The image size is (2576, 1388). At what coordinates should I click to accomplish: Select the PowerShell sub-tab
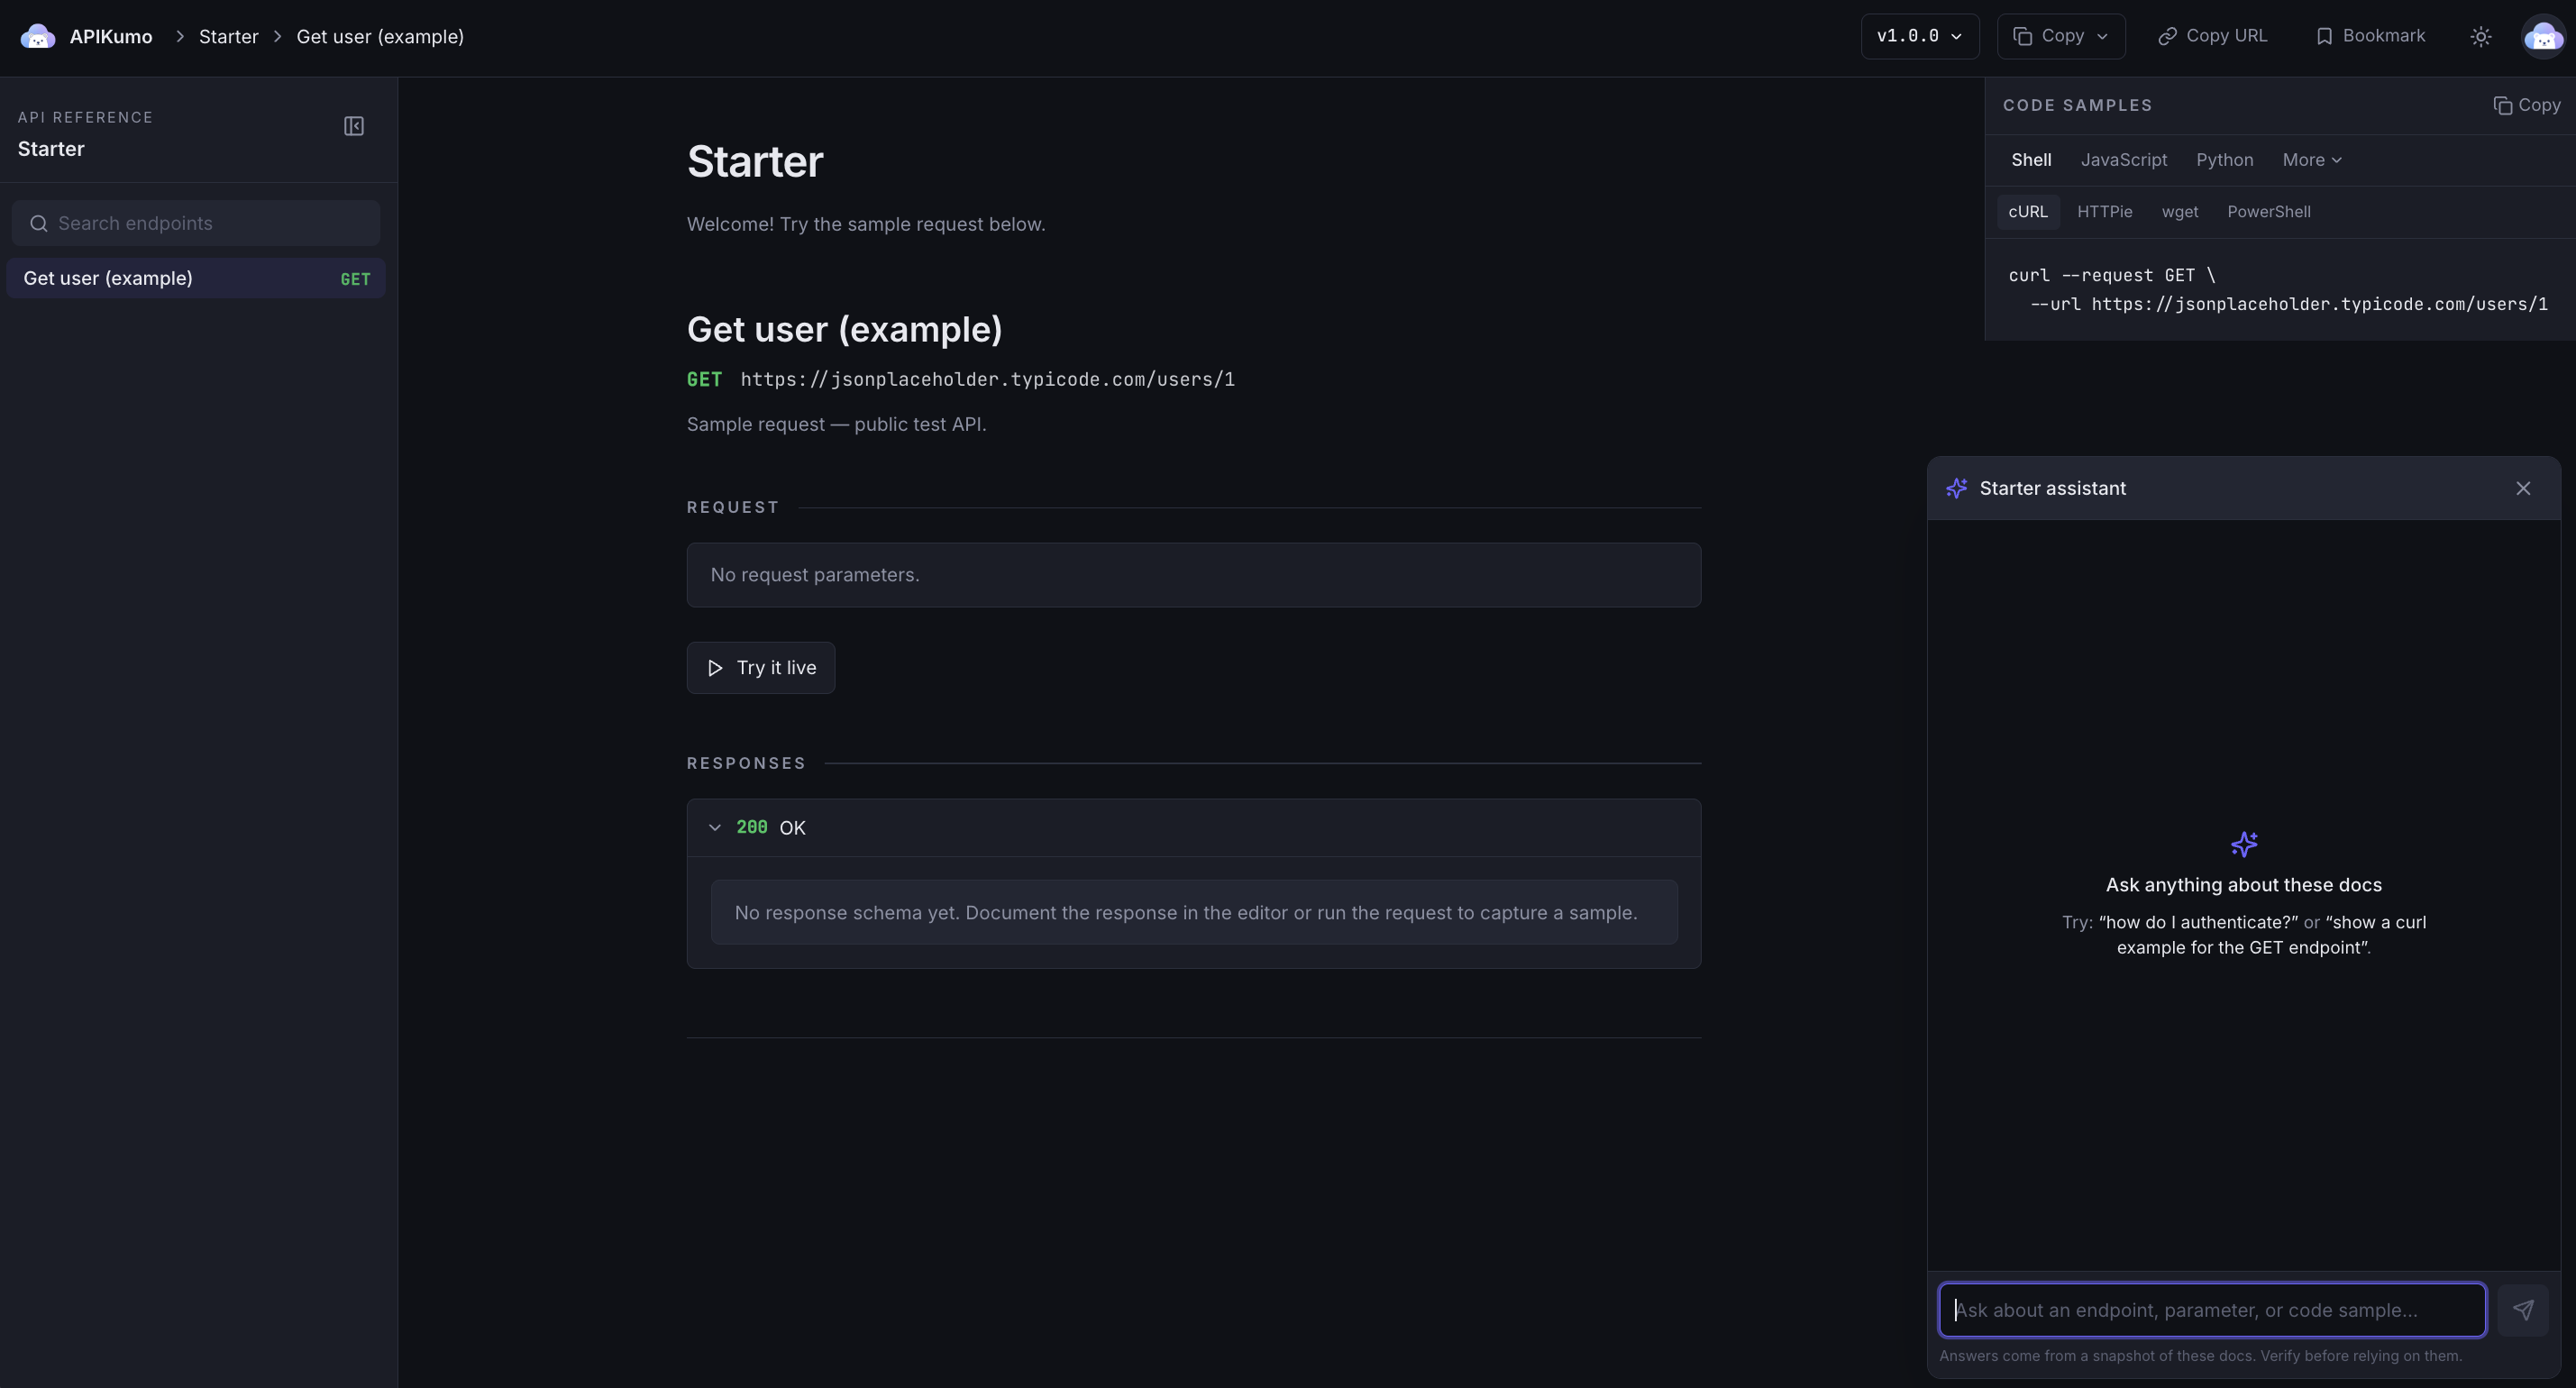pyautogui.click(x=2269, y=212)
